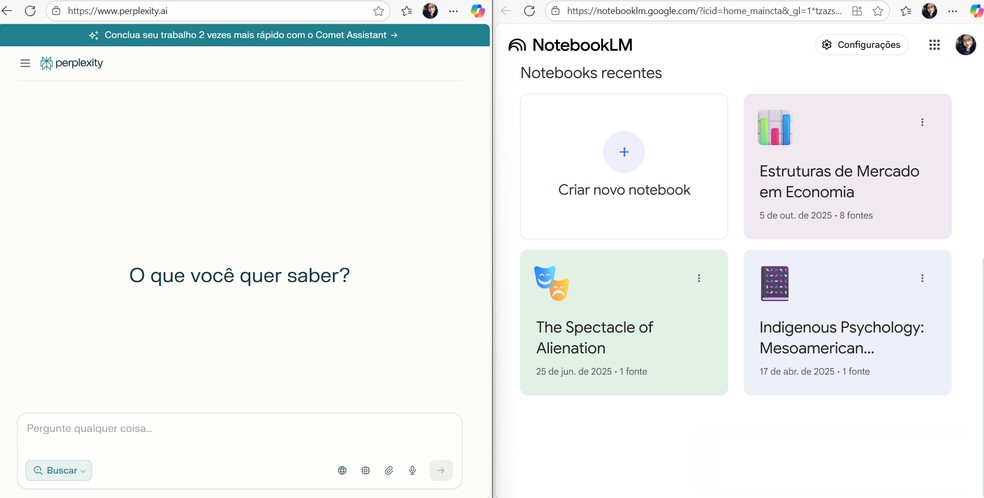Click the perplexity.ai address bar URL
Screen dimensions: 984x498
(117, 11)
